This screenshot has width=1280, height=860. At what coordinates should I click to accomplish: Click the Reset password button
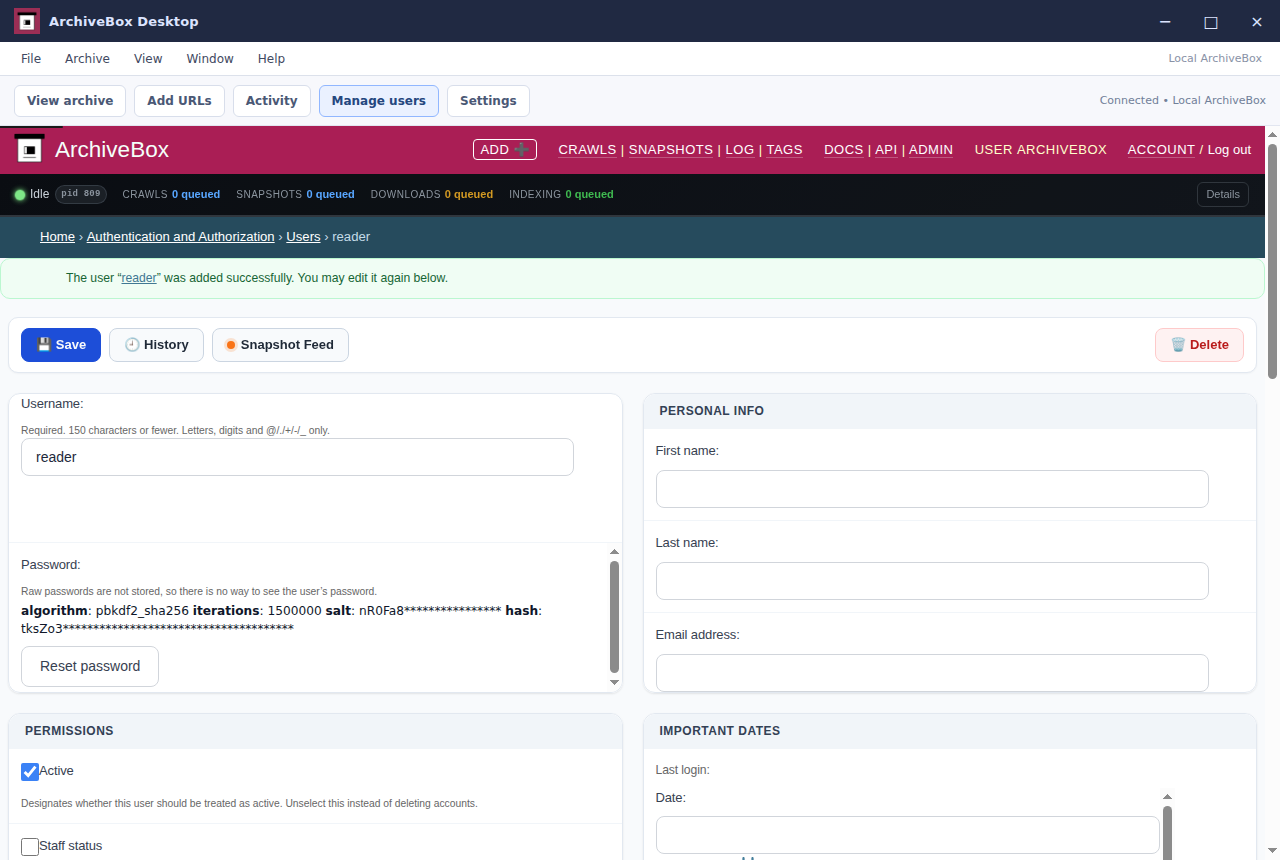tap(90, 667)
